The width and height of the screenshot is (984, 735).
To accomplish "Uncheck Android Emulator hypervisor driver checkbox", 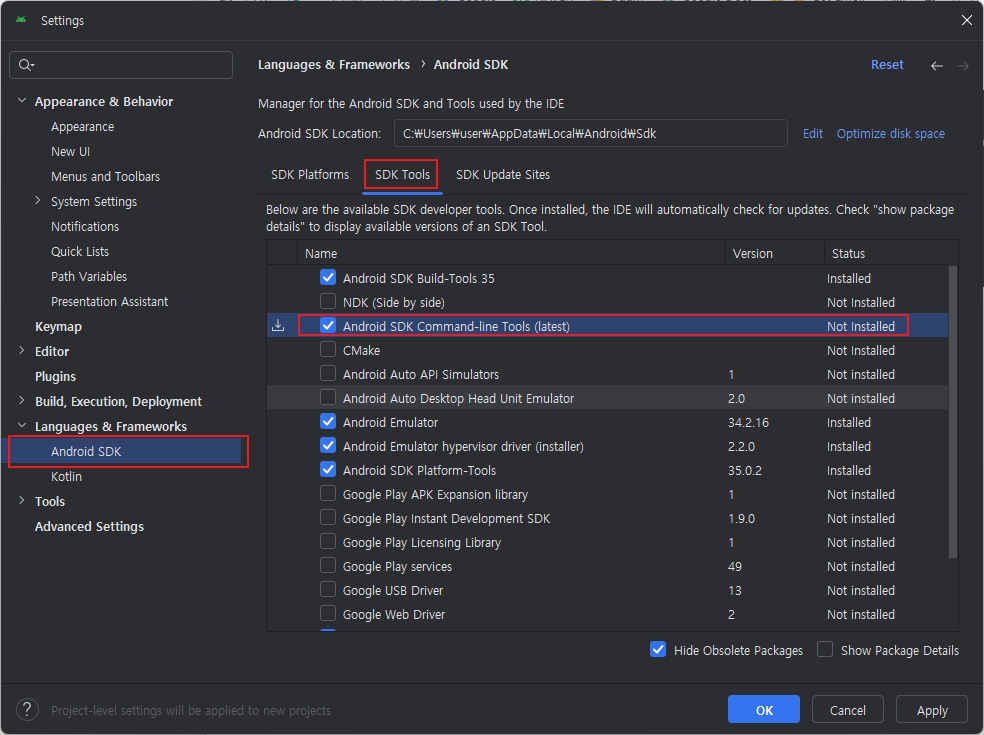I will 328,445.
